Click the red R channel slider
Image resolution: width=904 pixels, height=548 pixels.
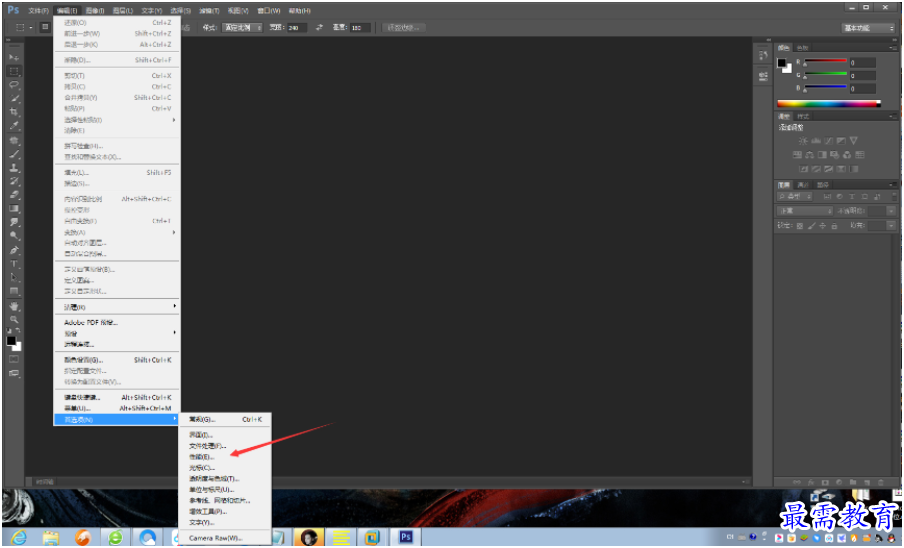(x=825, y=61)
